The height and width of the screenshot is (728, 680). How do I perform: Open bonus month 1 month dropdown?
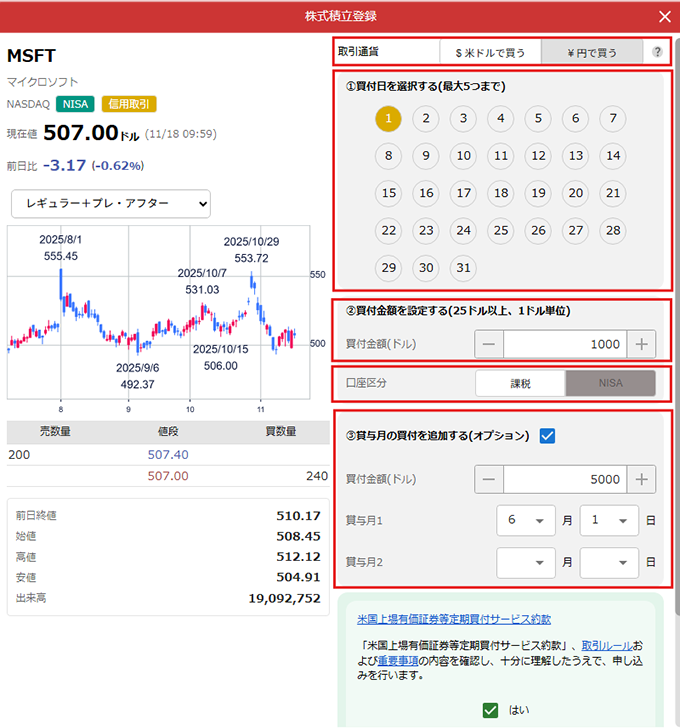coord(526,521)
